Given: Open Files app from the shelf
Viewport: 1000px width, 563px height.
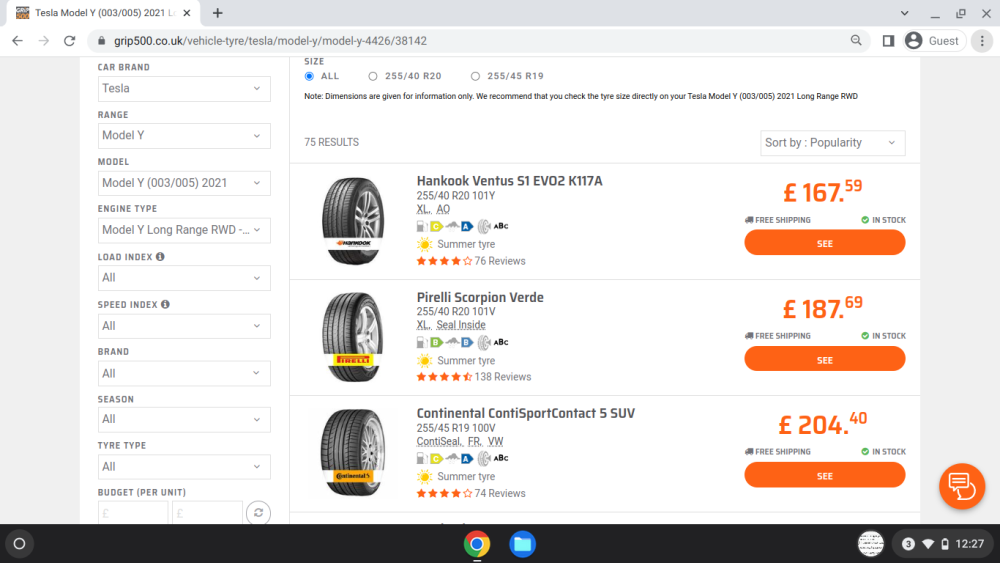Looking at the screenshot, I should [522, 544].
